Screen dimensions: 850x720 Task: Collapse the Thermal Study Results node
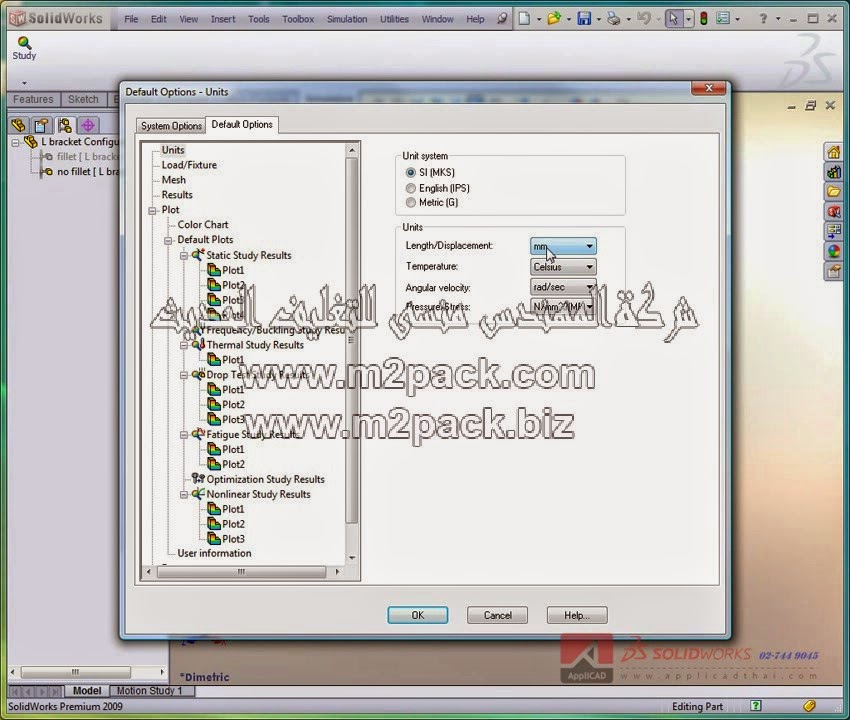click(x=184, y=345)
